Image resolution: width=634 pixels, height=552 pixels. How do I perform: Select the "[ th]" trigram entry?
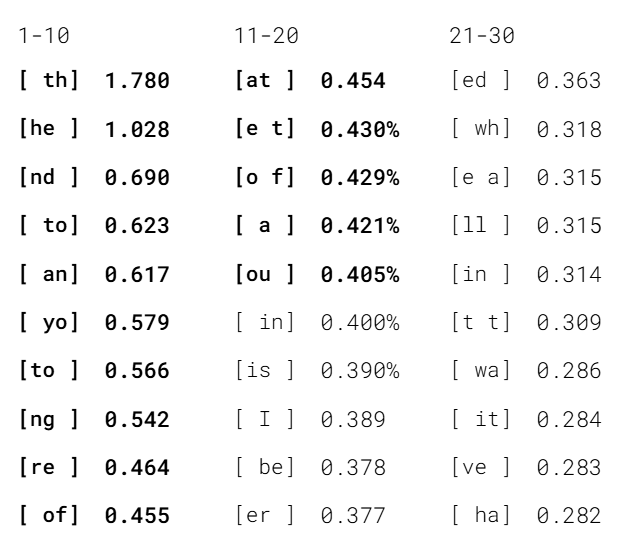[50, 81]
